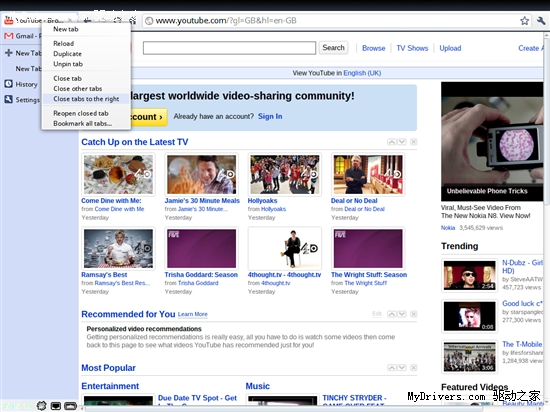550x412 pixels.
Task: Select Bookmark all tabs... entry
Action: 86,123
